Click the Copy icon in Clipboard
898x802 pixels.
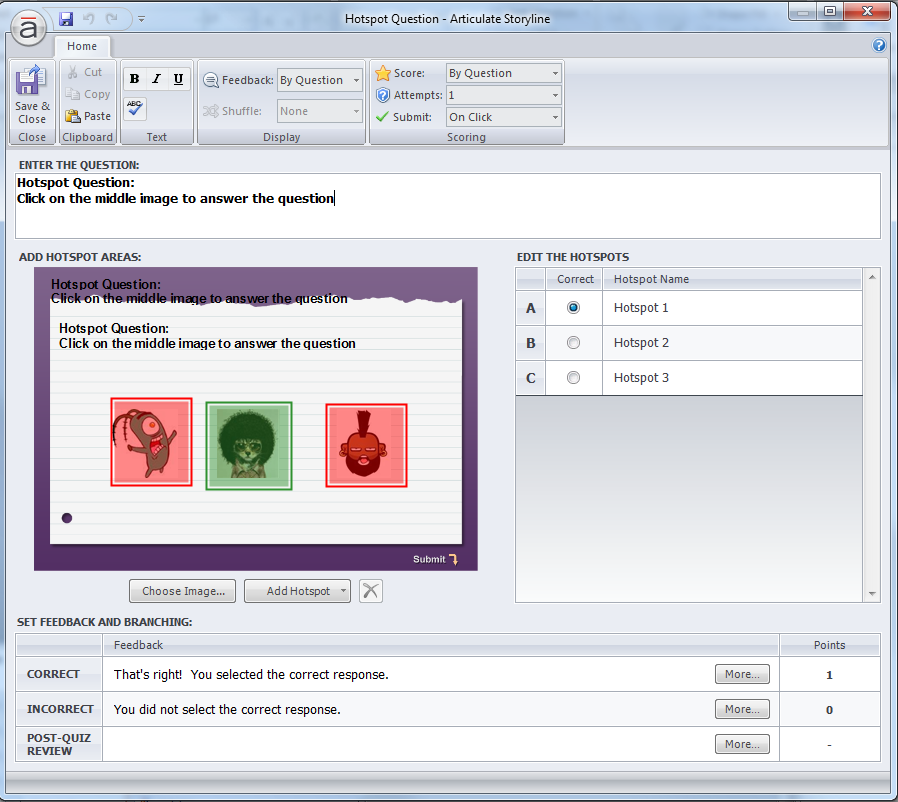pyautogui.click(x=72, y=94)
